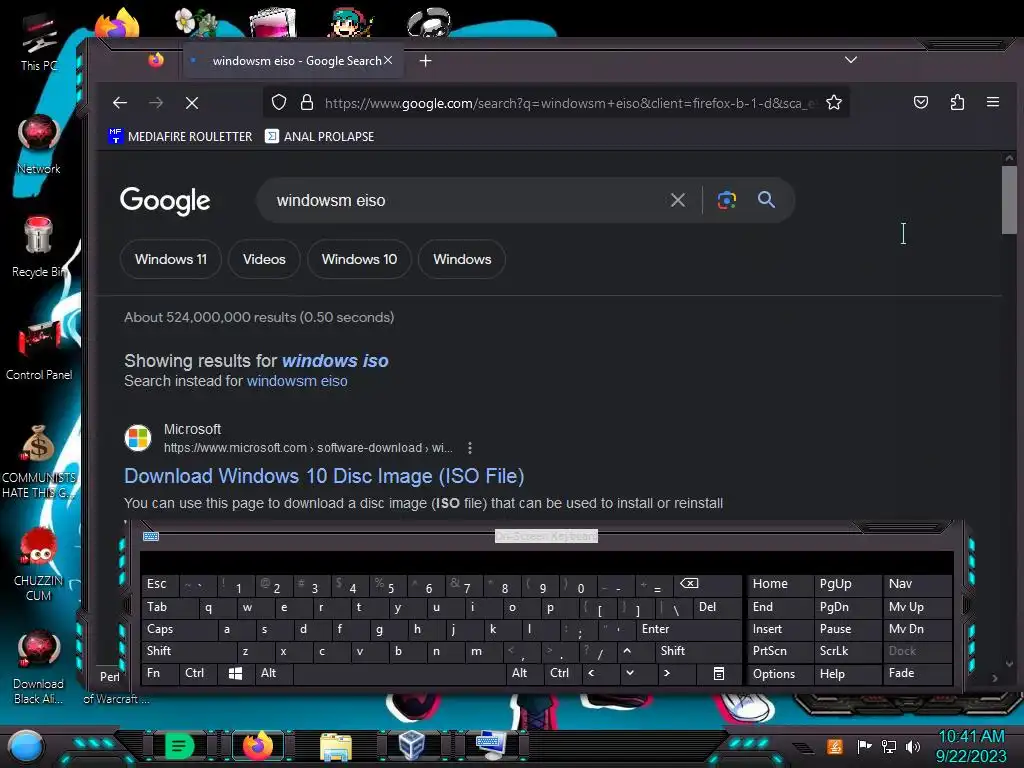The height and width of the screenshot is (768, 1024).
Task: Expand the list all tabs chevron
Action: (850, 59)
